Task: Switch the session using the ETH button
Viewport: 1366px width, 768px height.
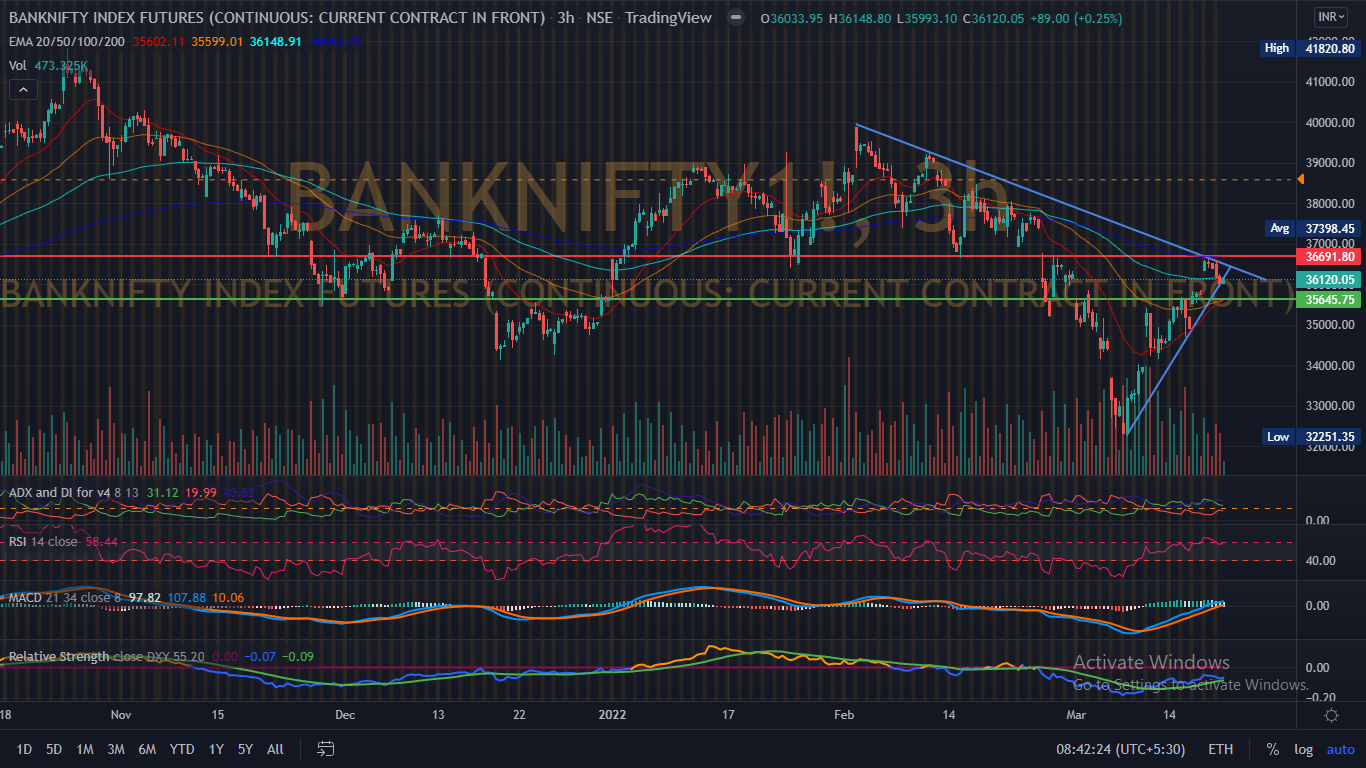Action: tap(1220, 749)
